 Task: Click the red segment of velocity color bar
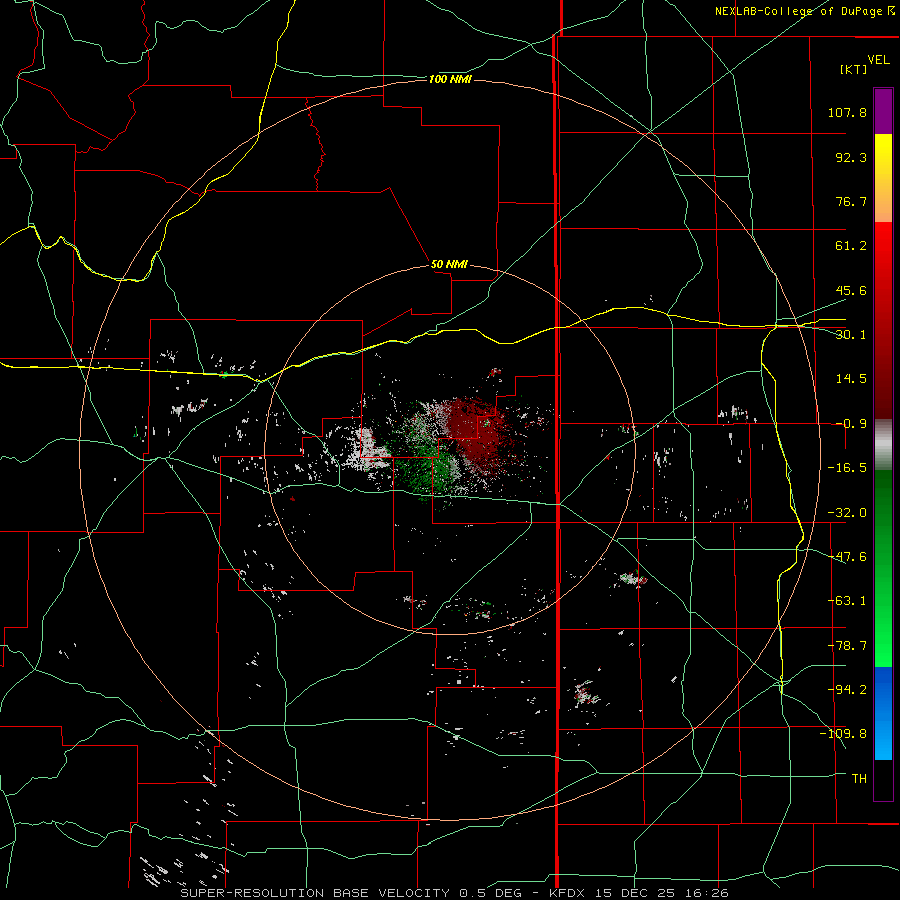click(x=883, y=321)
